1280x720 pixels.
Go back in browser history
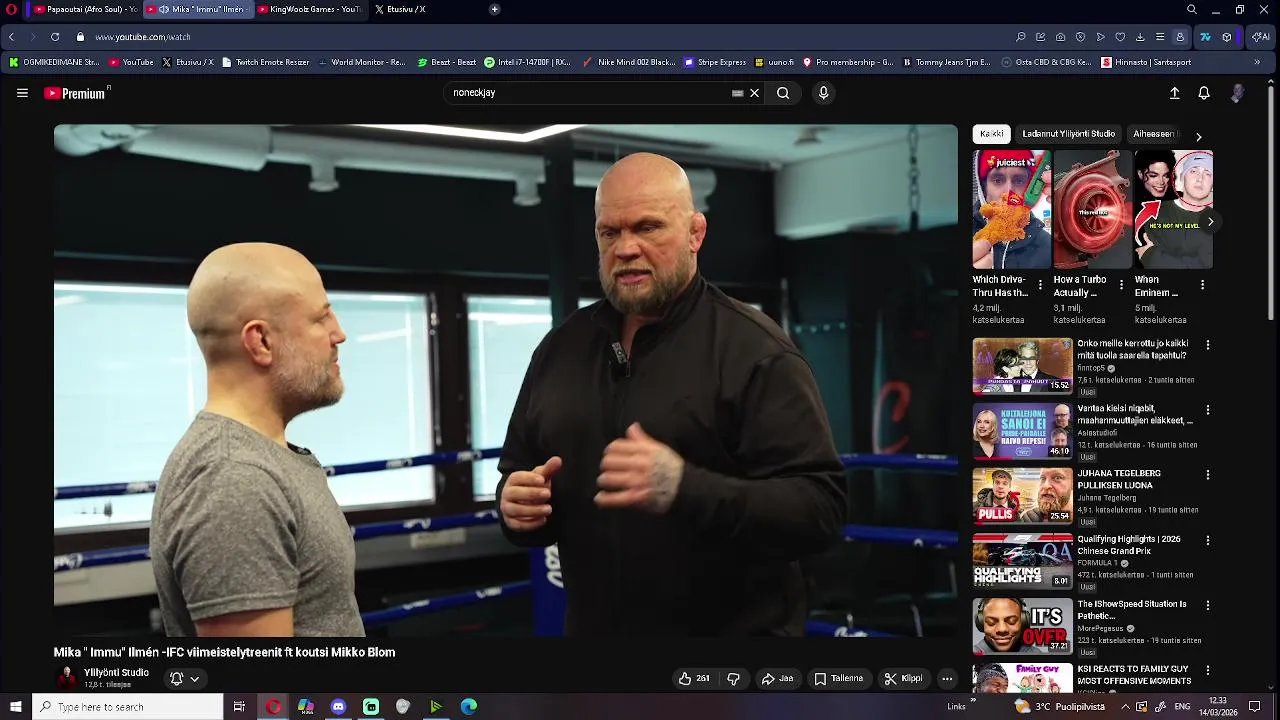point(11,37)
